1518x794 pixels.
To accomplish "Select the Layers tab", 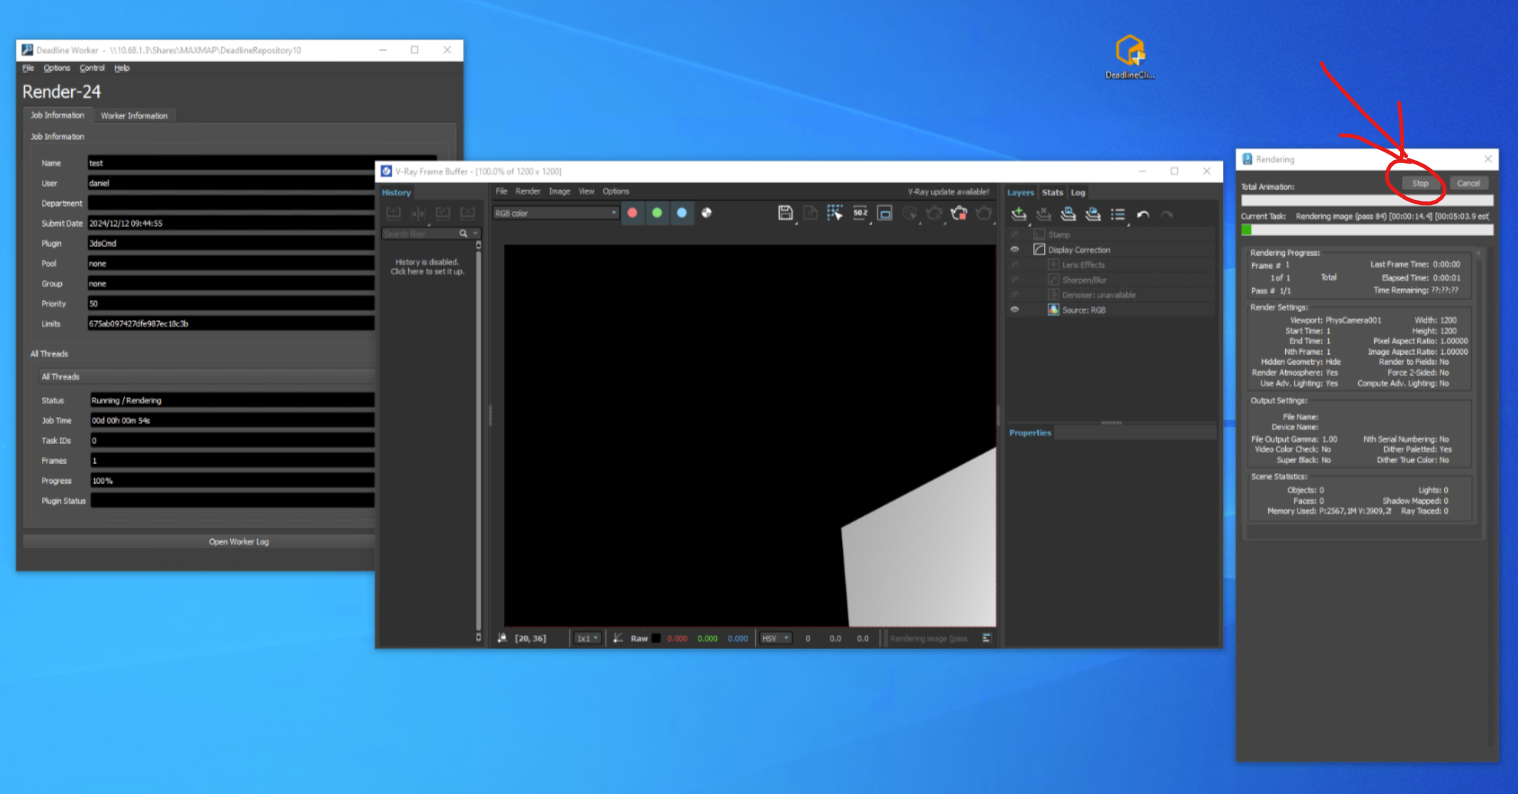I will point(1020,192).
